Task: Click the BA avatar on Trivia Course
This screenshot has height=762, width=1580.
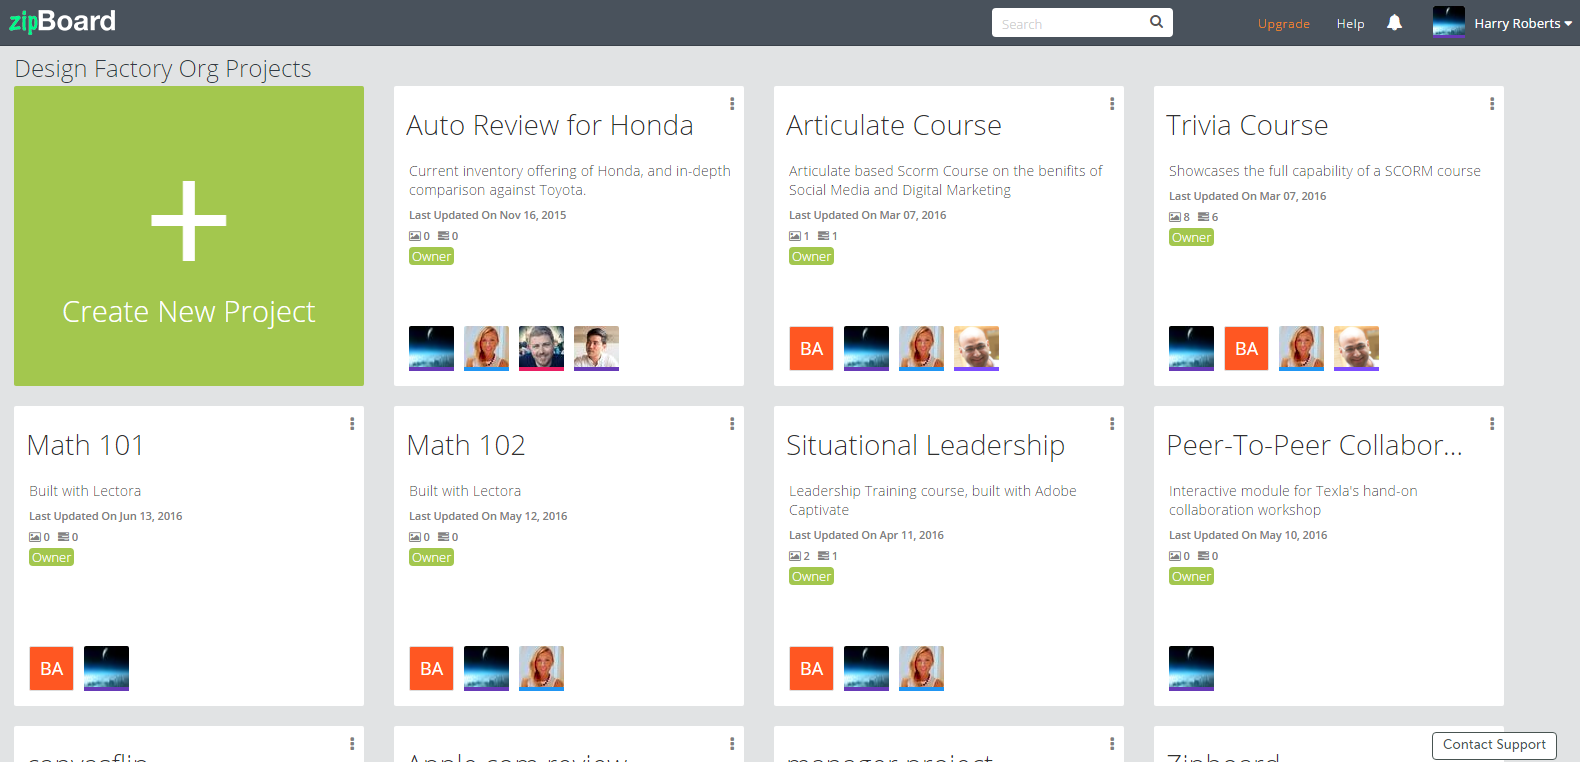Action: point(1246,348)
